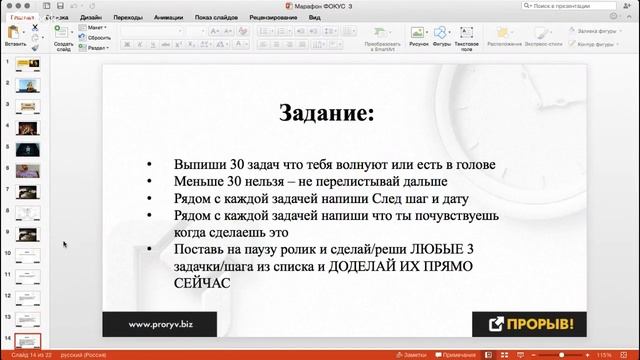Open the Переходы tab
The image size is (640, 360).
tap(128, 18)
